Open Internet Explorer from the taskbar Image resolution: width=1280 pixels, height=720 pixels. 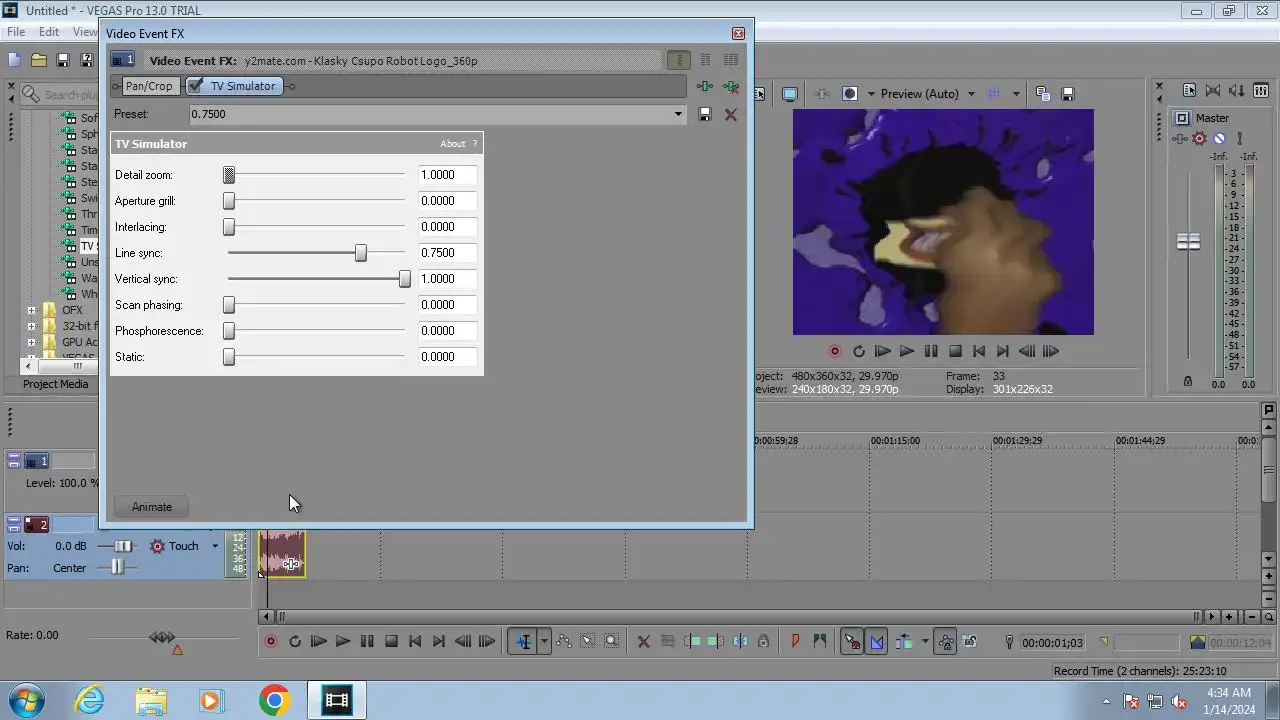(x=90, y=700)
